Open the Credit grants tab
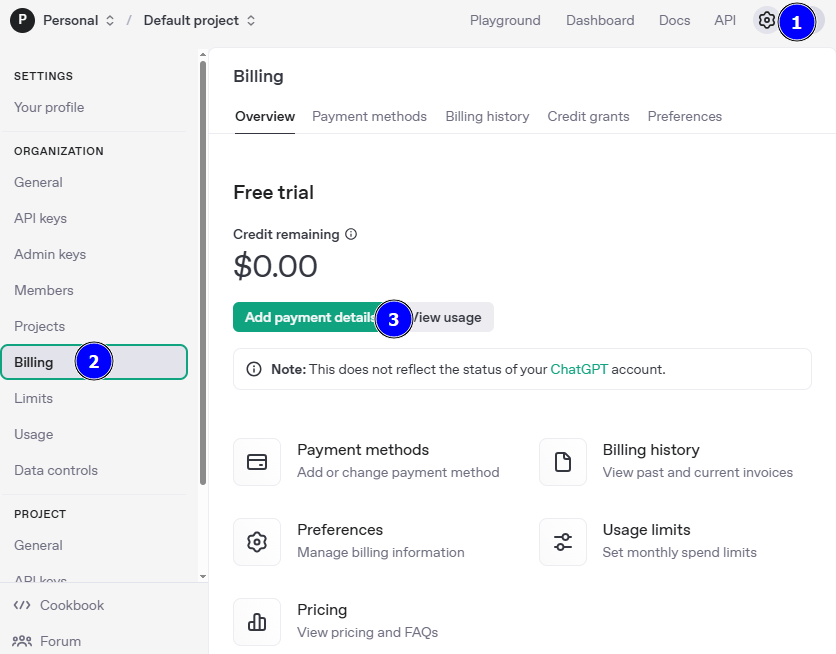This screenshot has height=654, width=836. click(588, 116)
